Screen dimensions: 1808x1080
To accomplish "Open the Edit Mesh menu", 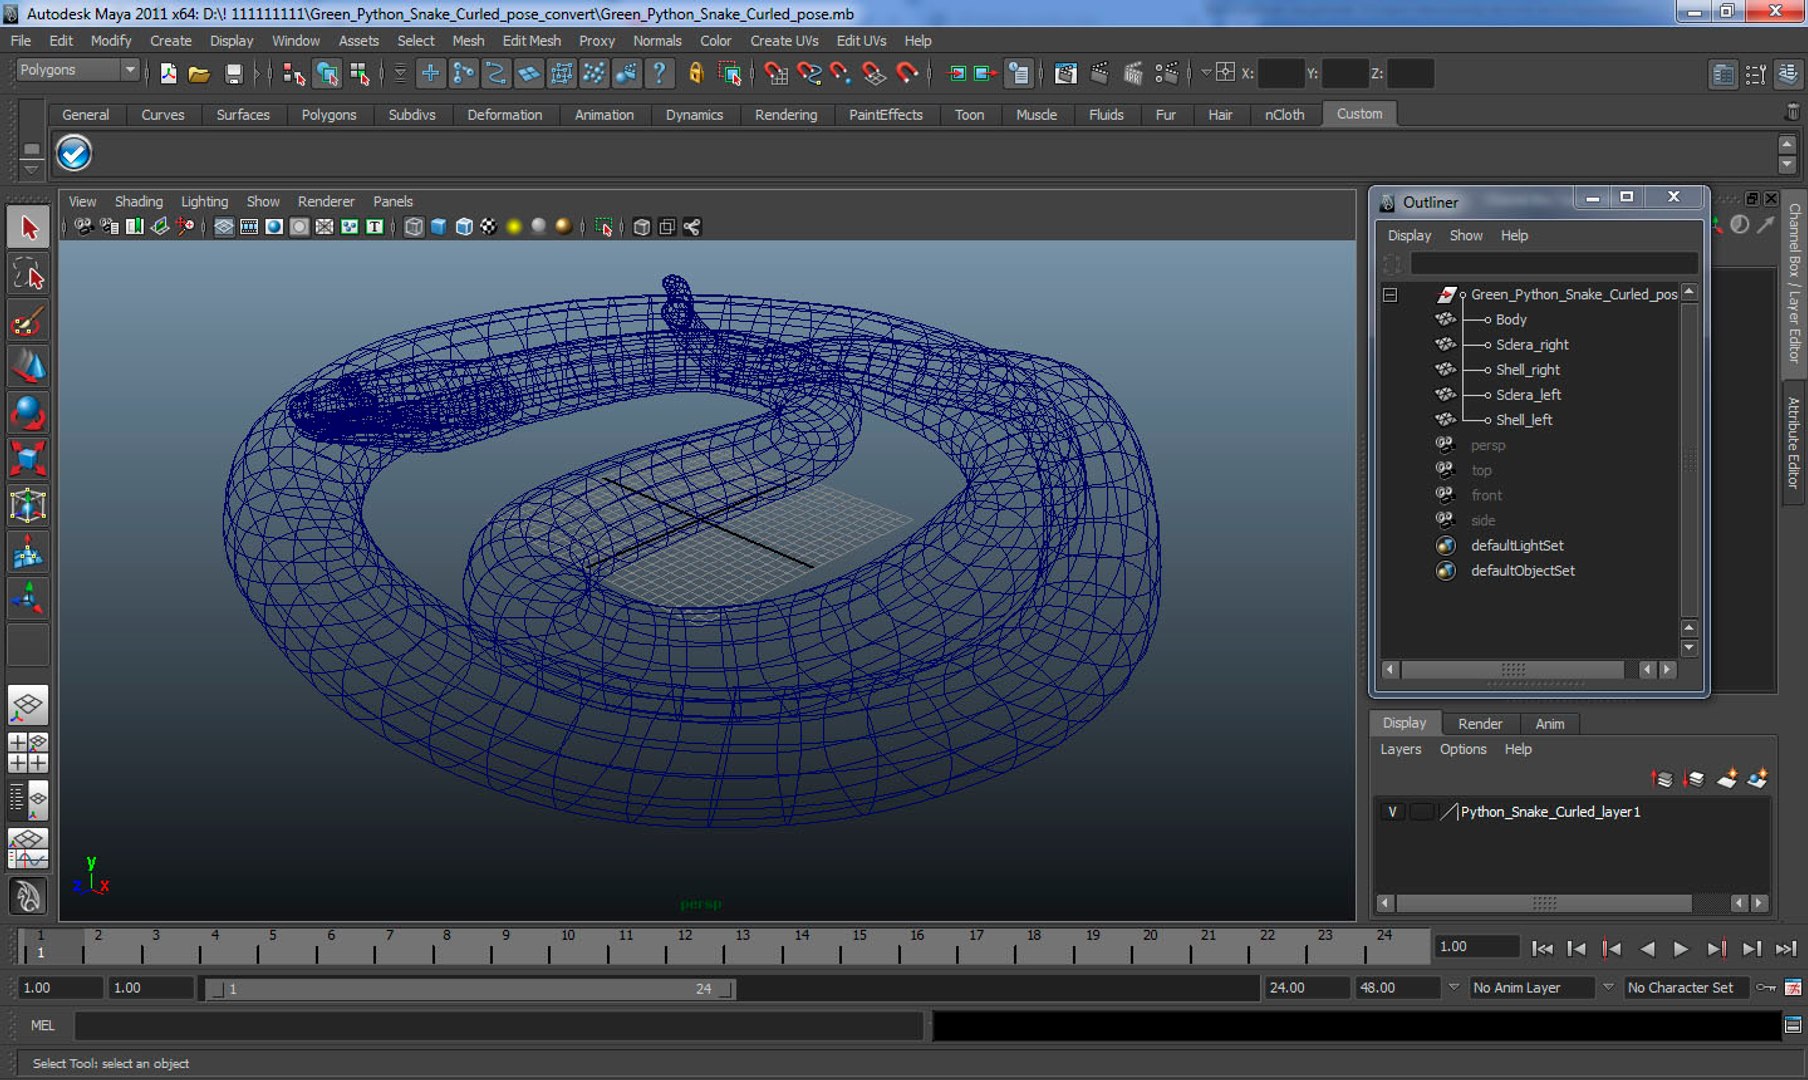I will point(531,41).
